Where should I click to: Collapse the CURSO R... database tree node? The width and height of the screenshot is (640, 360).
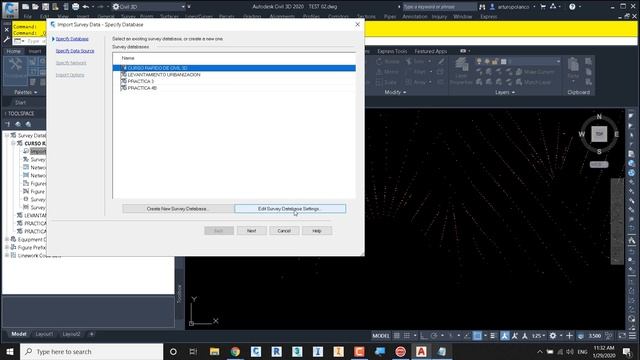coord(13,143)
